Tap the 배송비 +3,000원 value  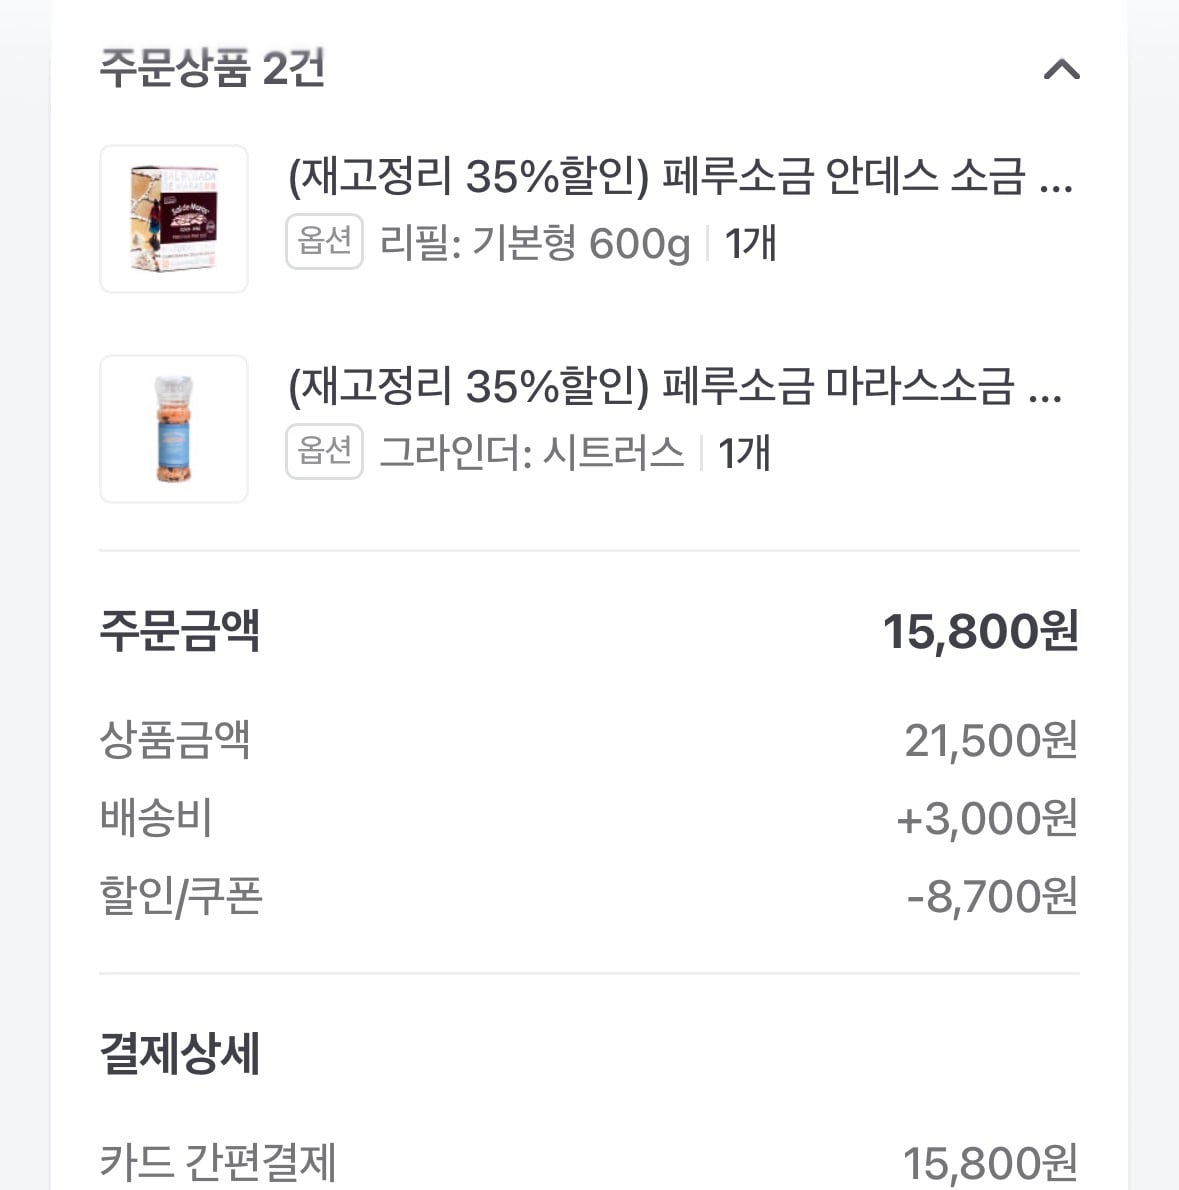pos(987,818)
